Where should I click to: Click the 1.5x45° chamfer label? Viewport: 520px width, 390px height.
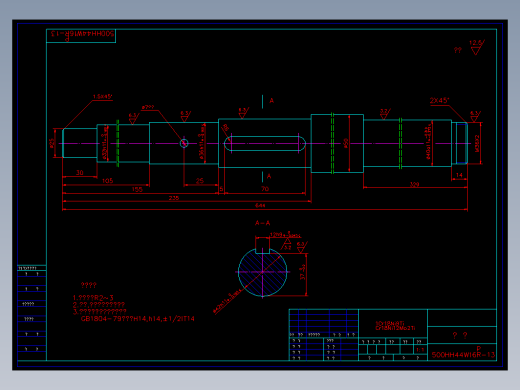pyautogui.click(x=102, y=97)
